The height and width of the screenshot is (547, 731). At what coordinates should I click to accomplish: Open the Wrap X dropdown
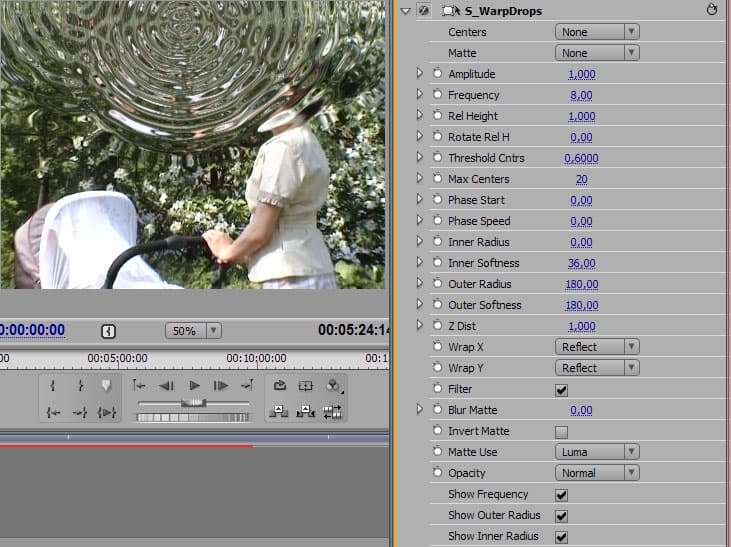597,346
